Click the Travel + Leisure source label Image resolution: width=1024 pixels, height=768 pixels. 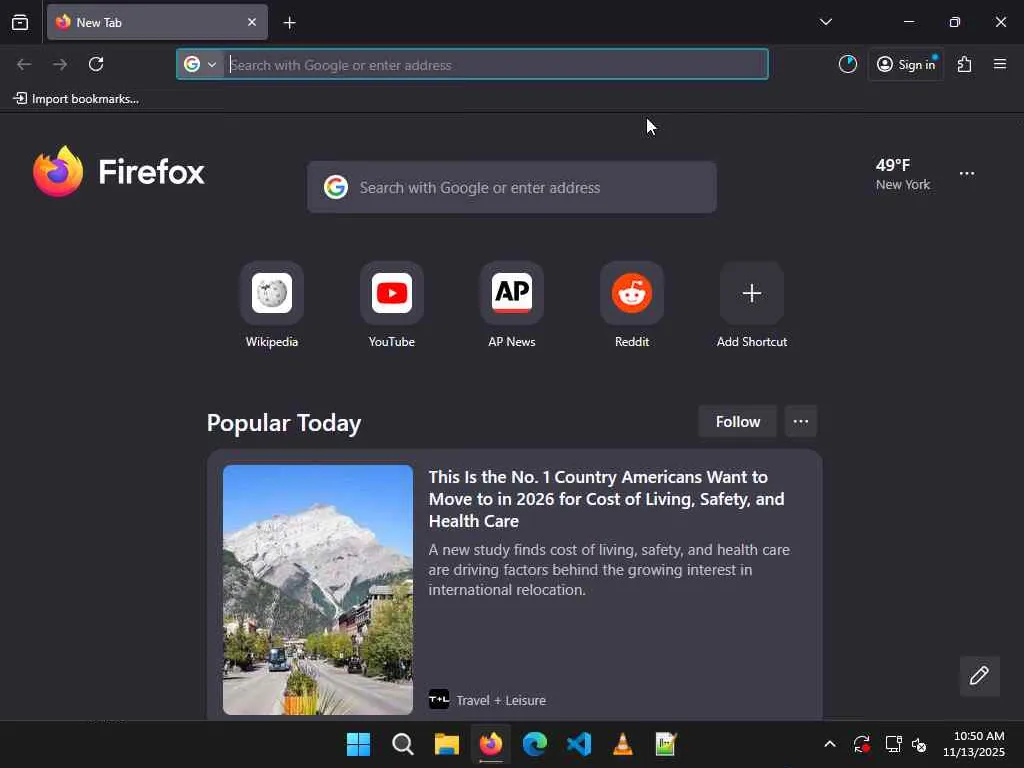(x=501, y=700)
